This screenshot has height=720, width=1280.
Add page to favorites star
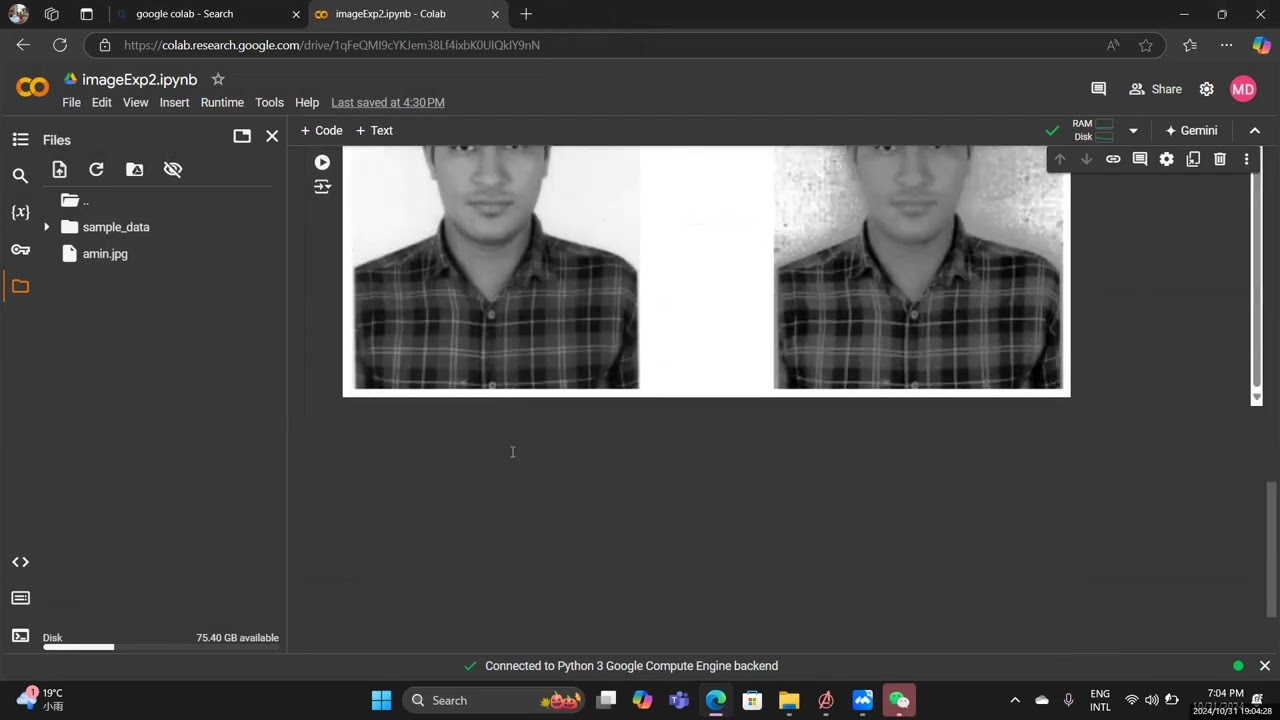click(1146, 45)
